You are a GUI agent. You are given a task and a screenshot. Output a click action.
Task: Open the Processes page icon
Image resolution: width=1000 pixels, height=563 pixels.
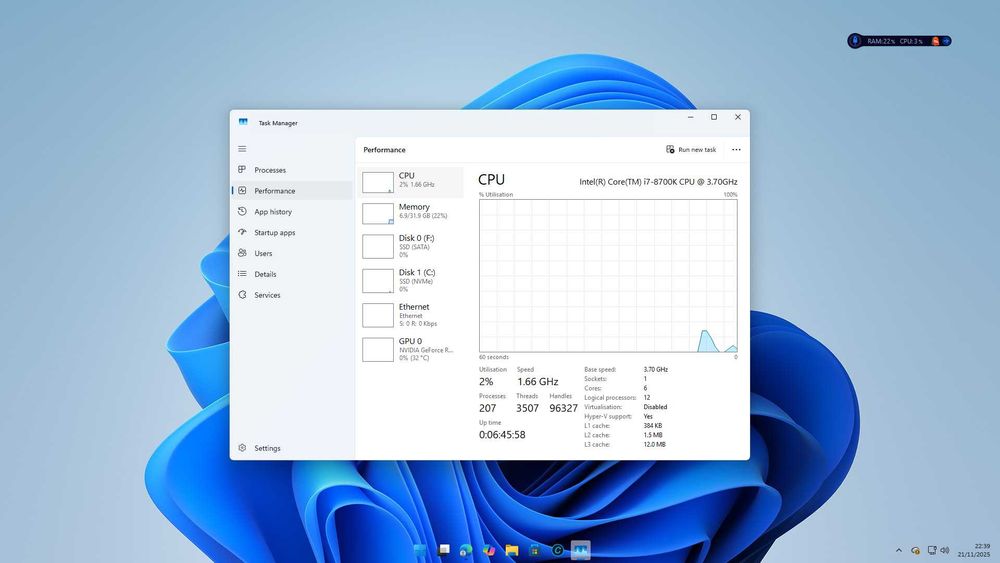[242, 170]
